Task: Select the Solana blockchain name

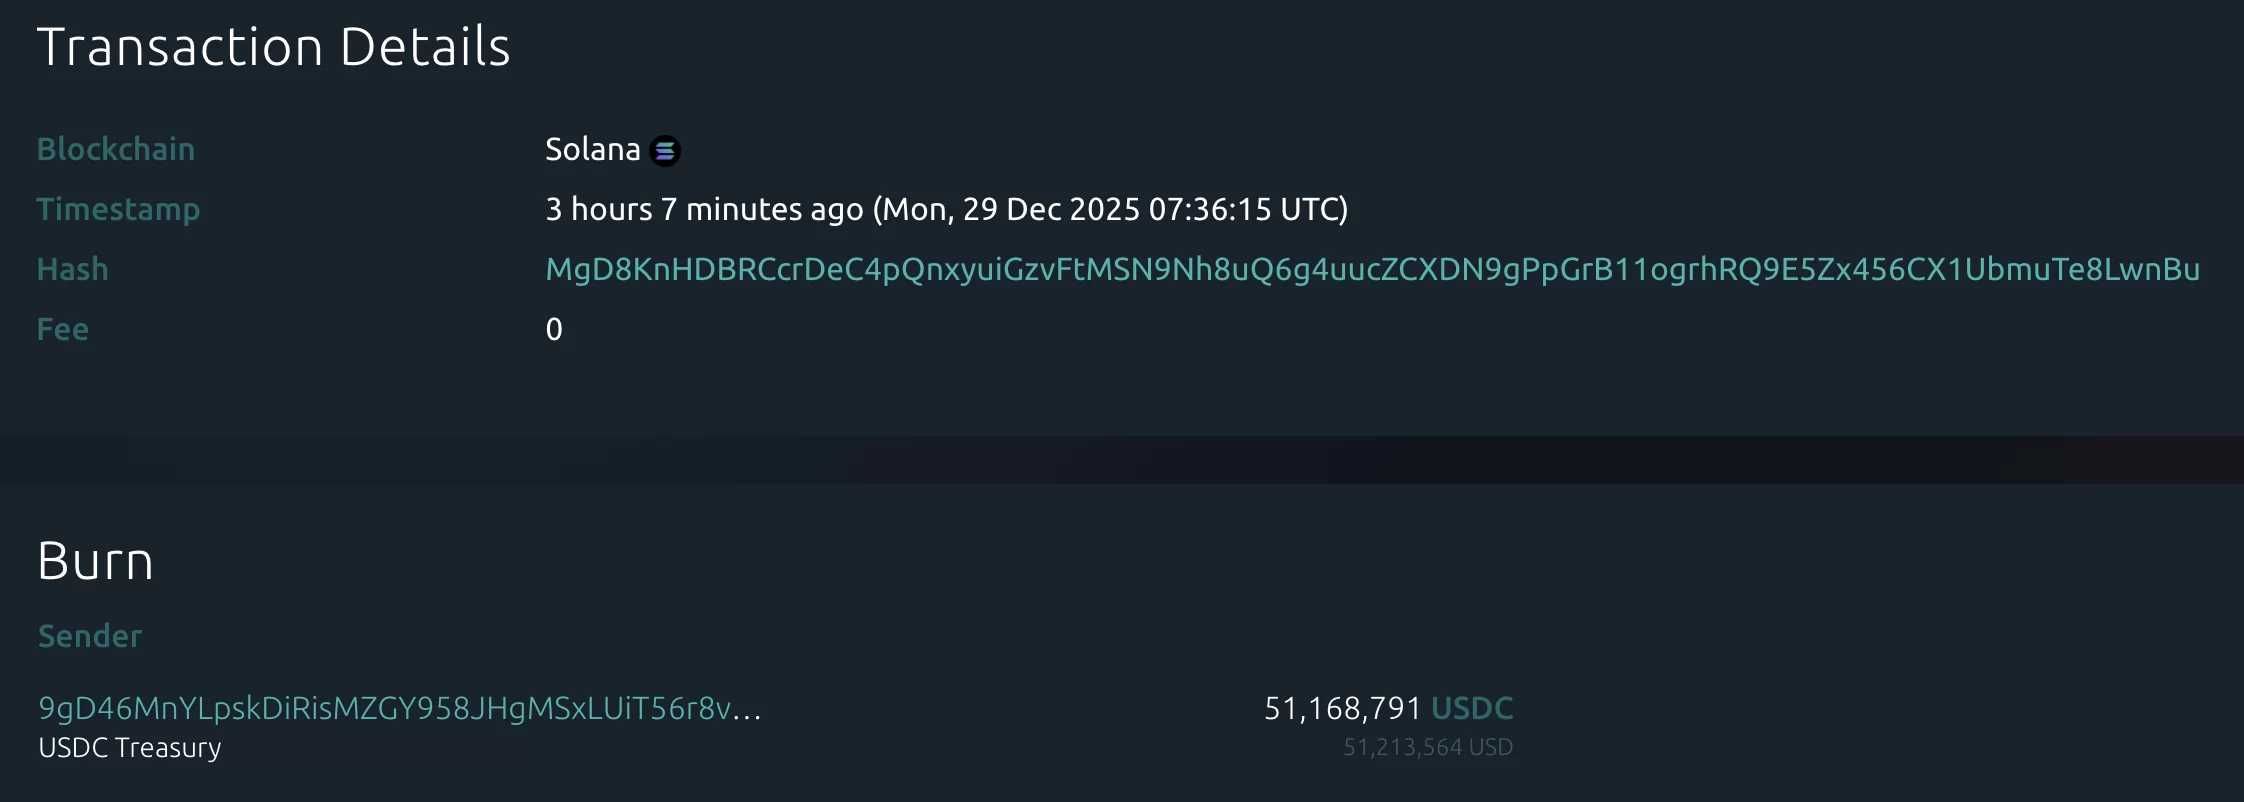Action: pyautogui.click(x=592, y=149)
